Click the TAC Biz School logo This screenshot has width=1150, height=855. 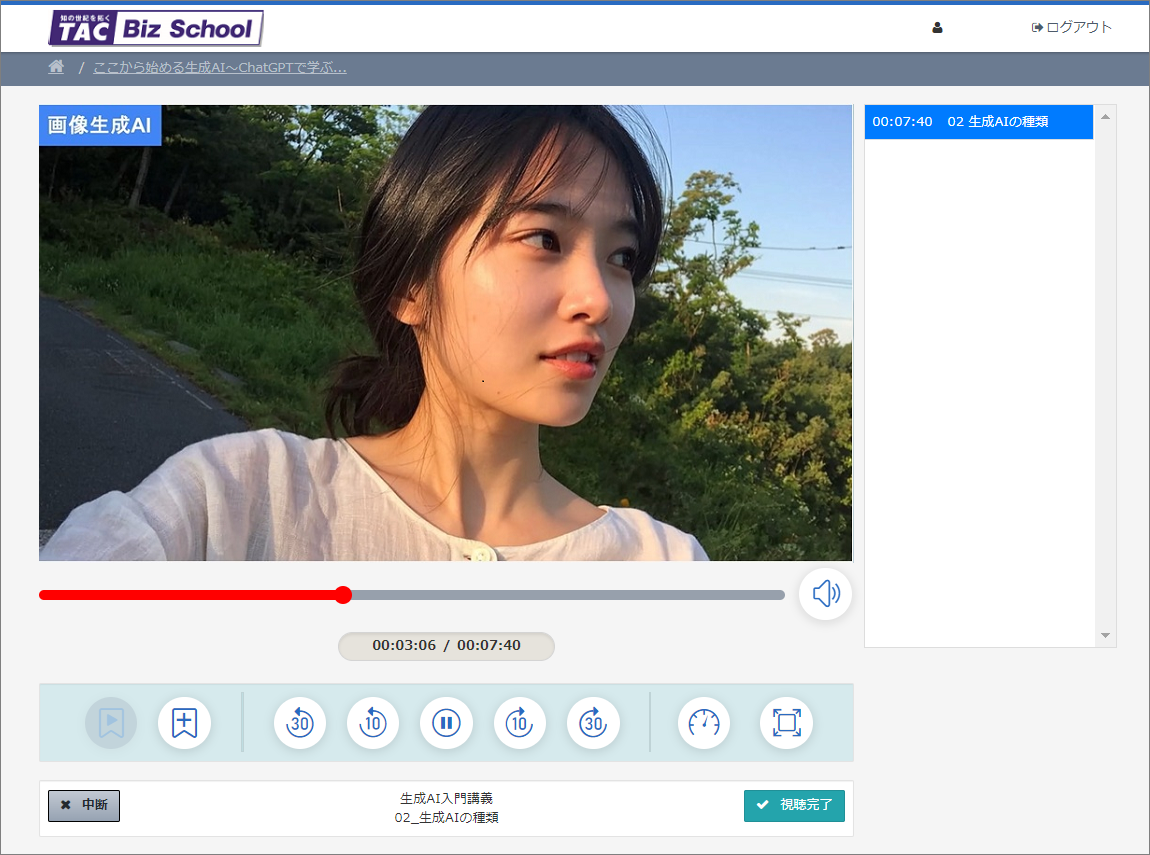[x=156, y=28]
